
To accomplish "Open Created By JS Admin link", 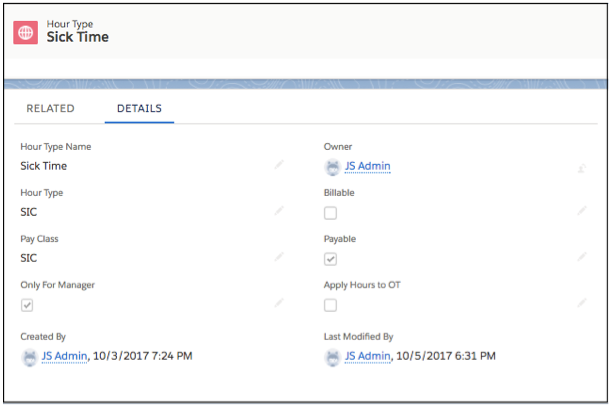I will (x=64, y=355).
